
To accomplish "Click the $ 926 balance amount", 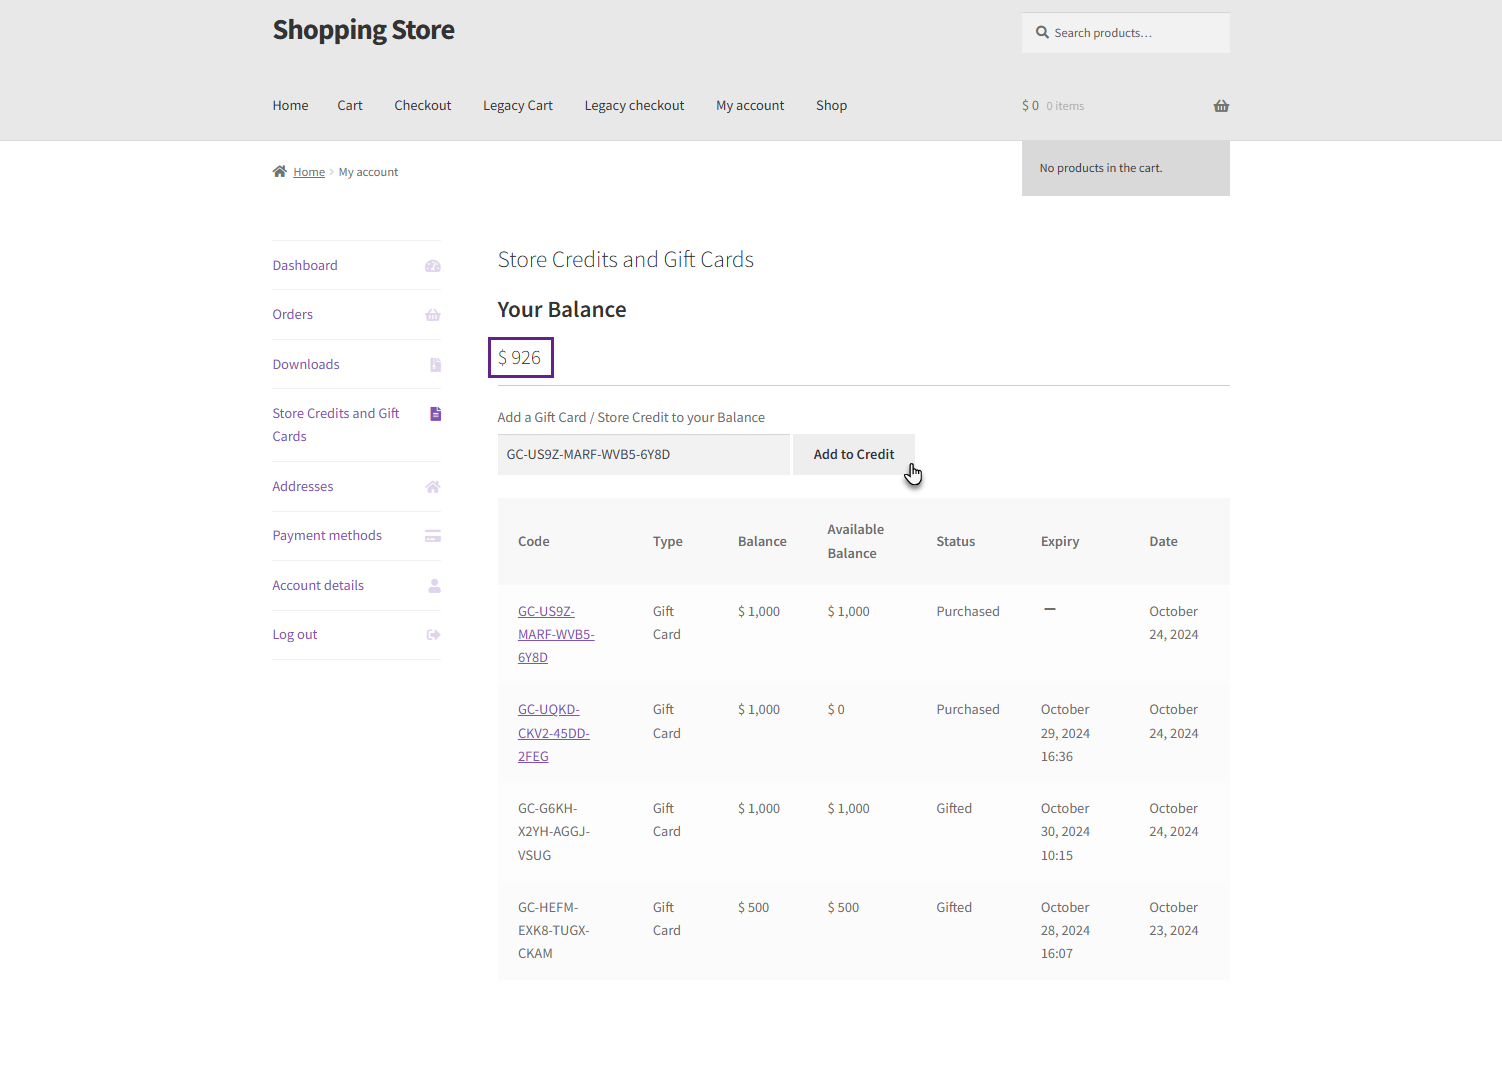I will coord(520,358).
